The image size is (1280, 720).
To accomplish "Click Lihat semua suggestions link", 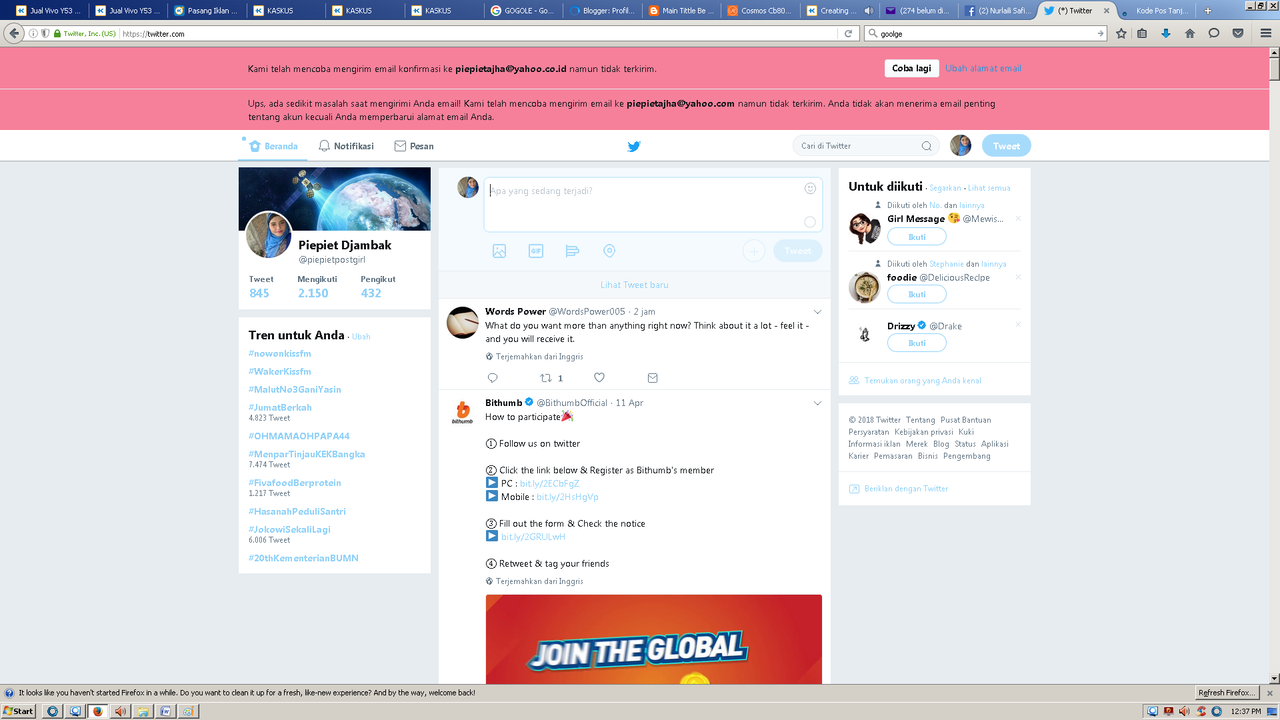I will tap(989, 188).
